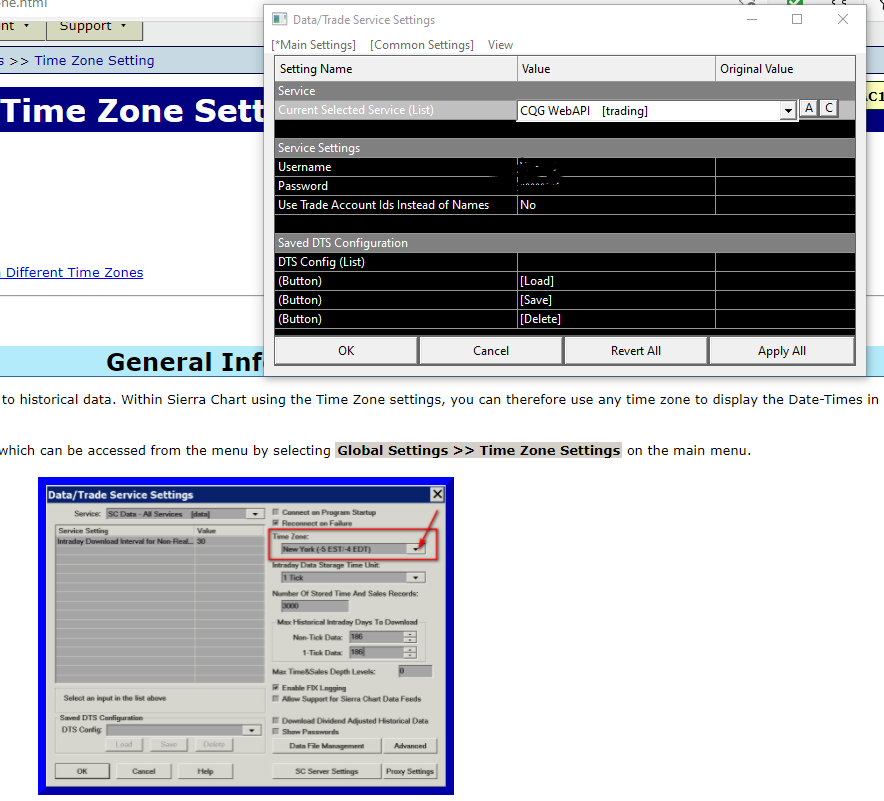The image size is (884, 801).
Task: Click the embedded Data/Trade Service Settings screenshot
Action: pyautogui.click(x=246, y=636)
